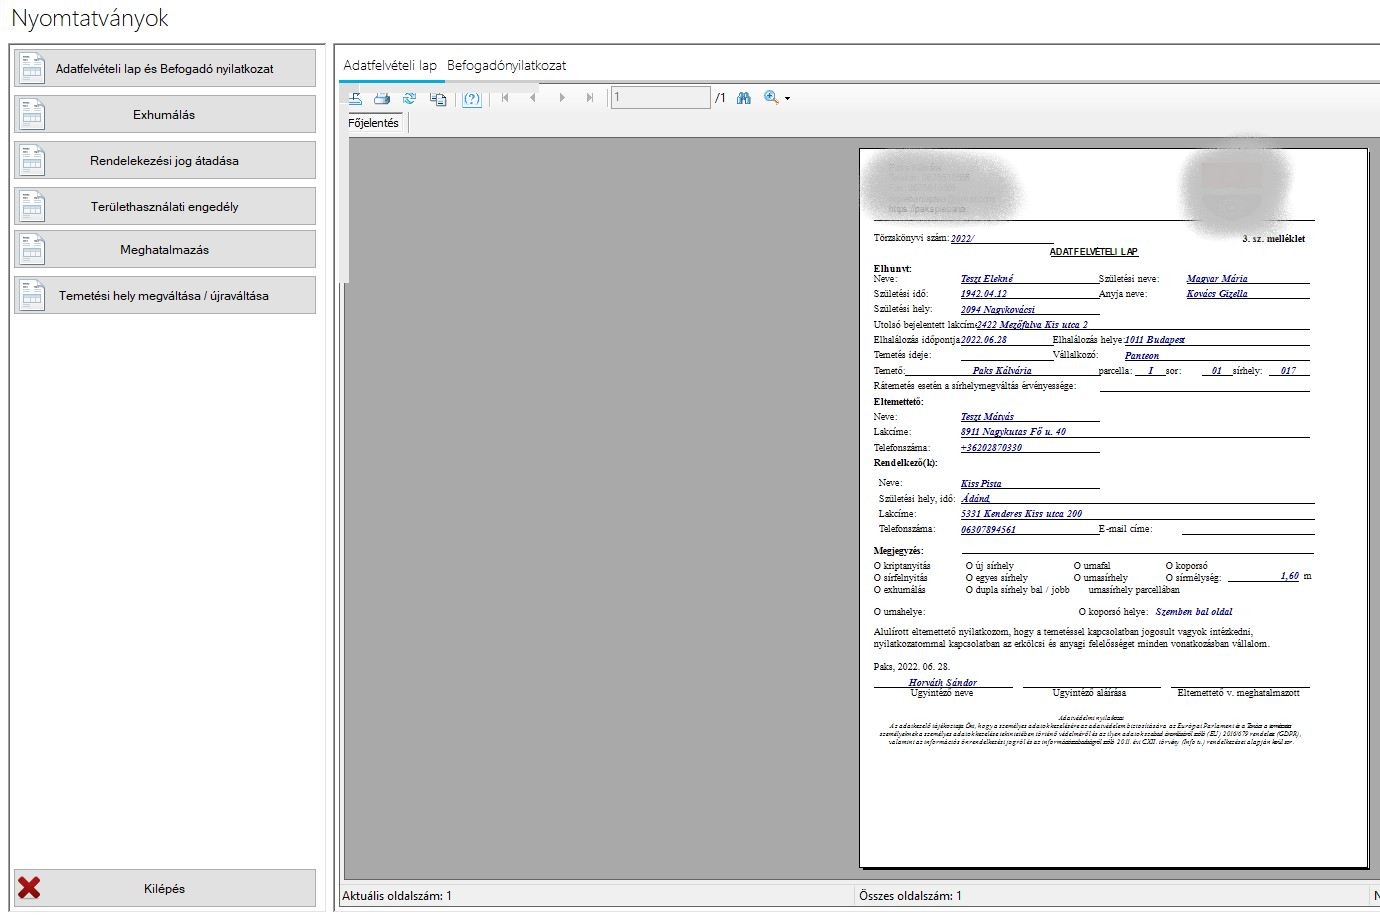Viewport: 1380px width, 916px height.
Task: Select the Adatfelvételi lap tab
Action: [x=390, y=65]
